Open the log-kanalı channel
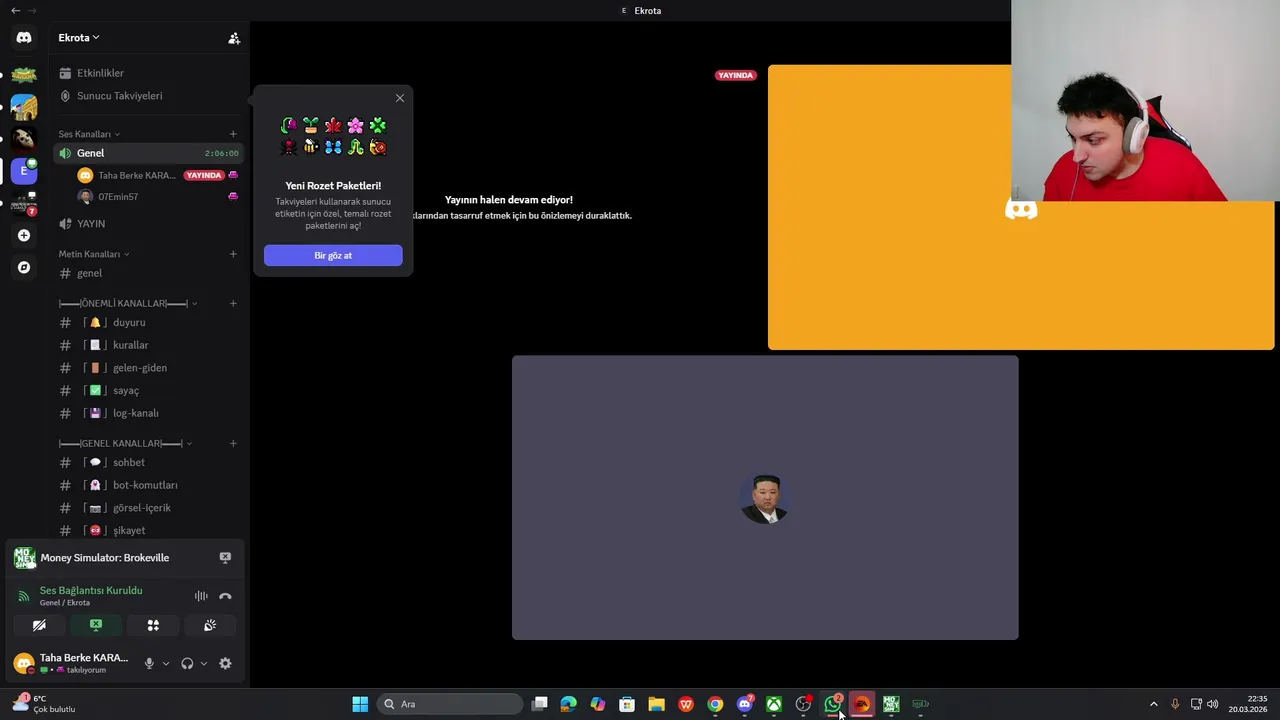 click(x=148, y=413)
